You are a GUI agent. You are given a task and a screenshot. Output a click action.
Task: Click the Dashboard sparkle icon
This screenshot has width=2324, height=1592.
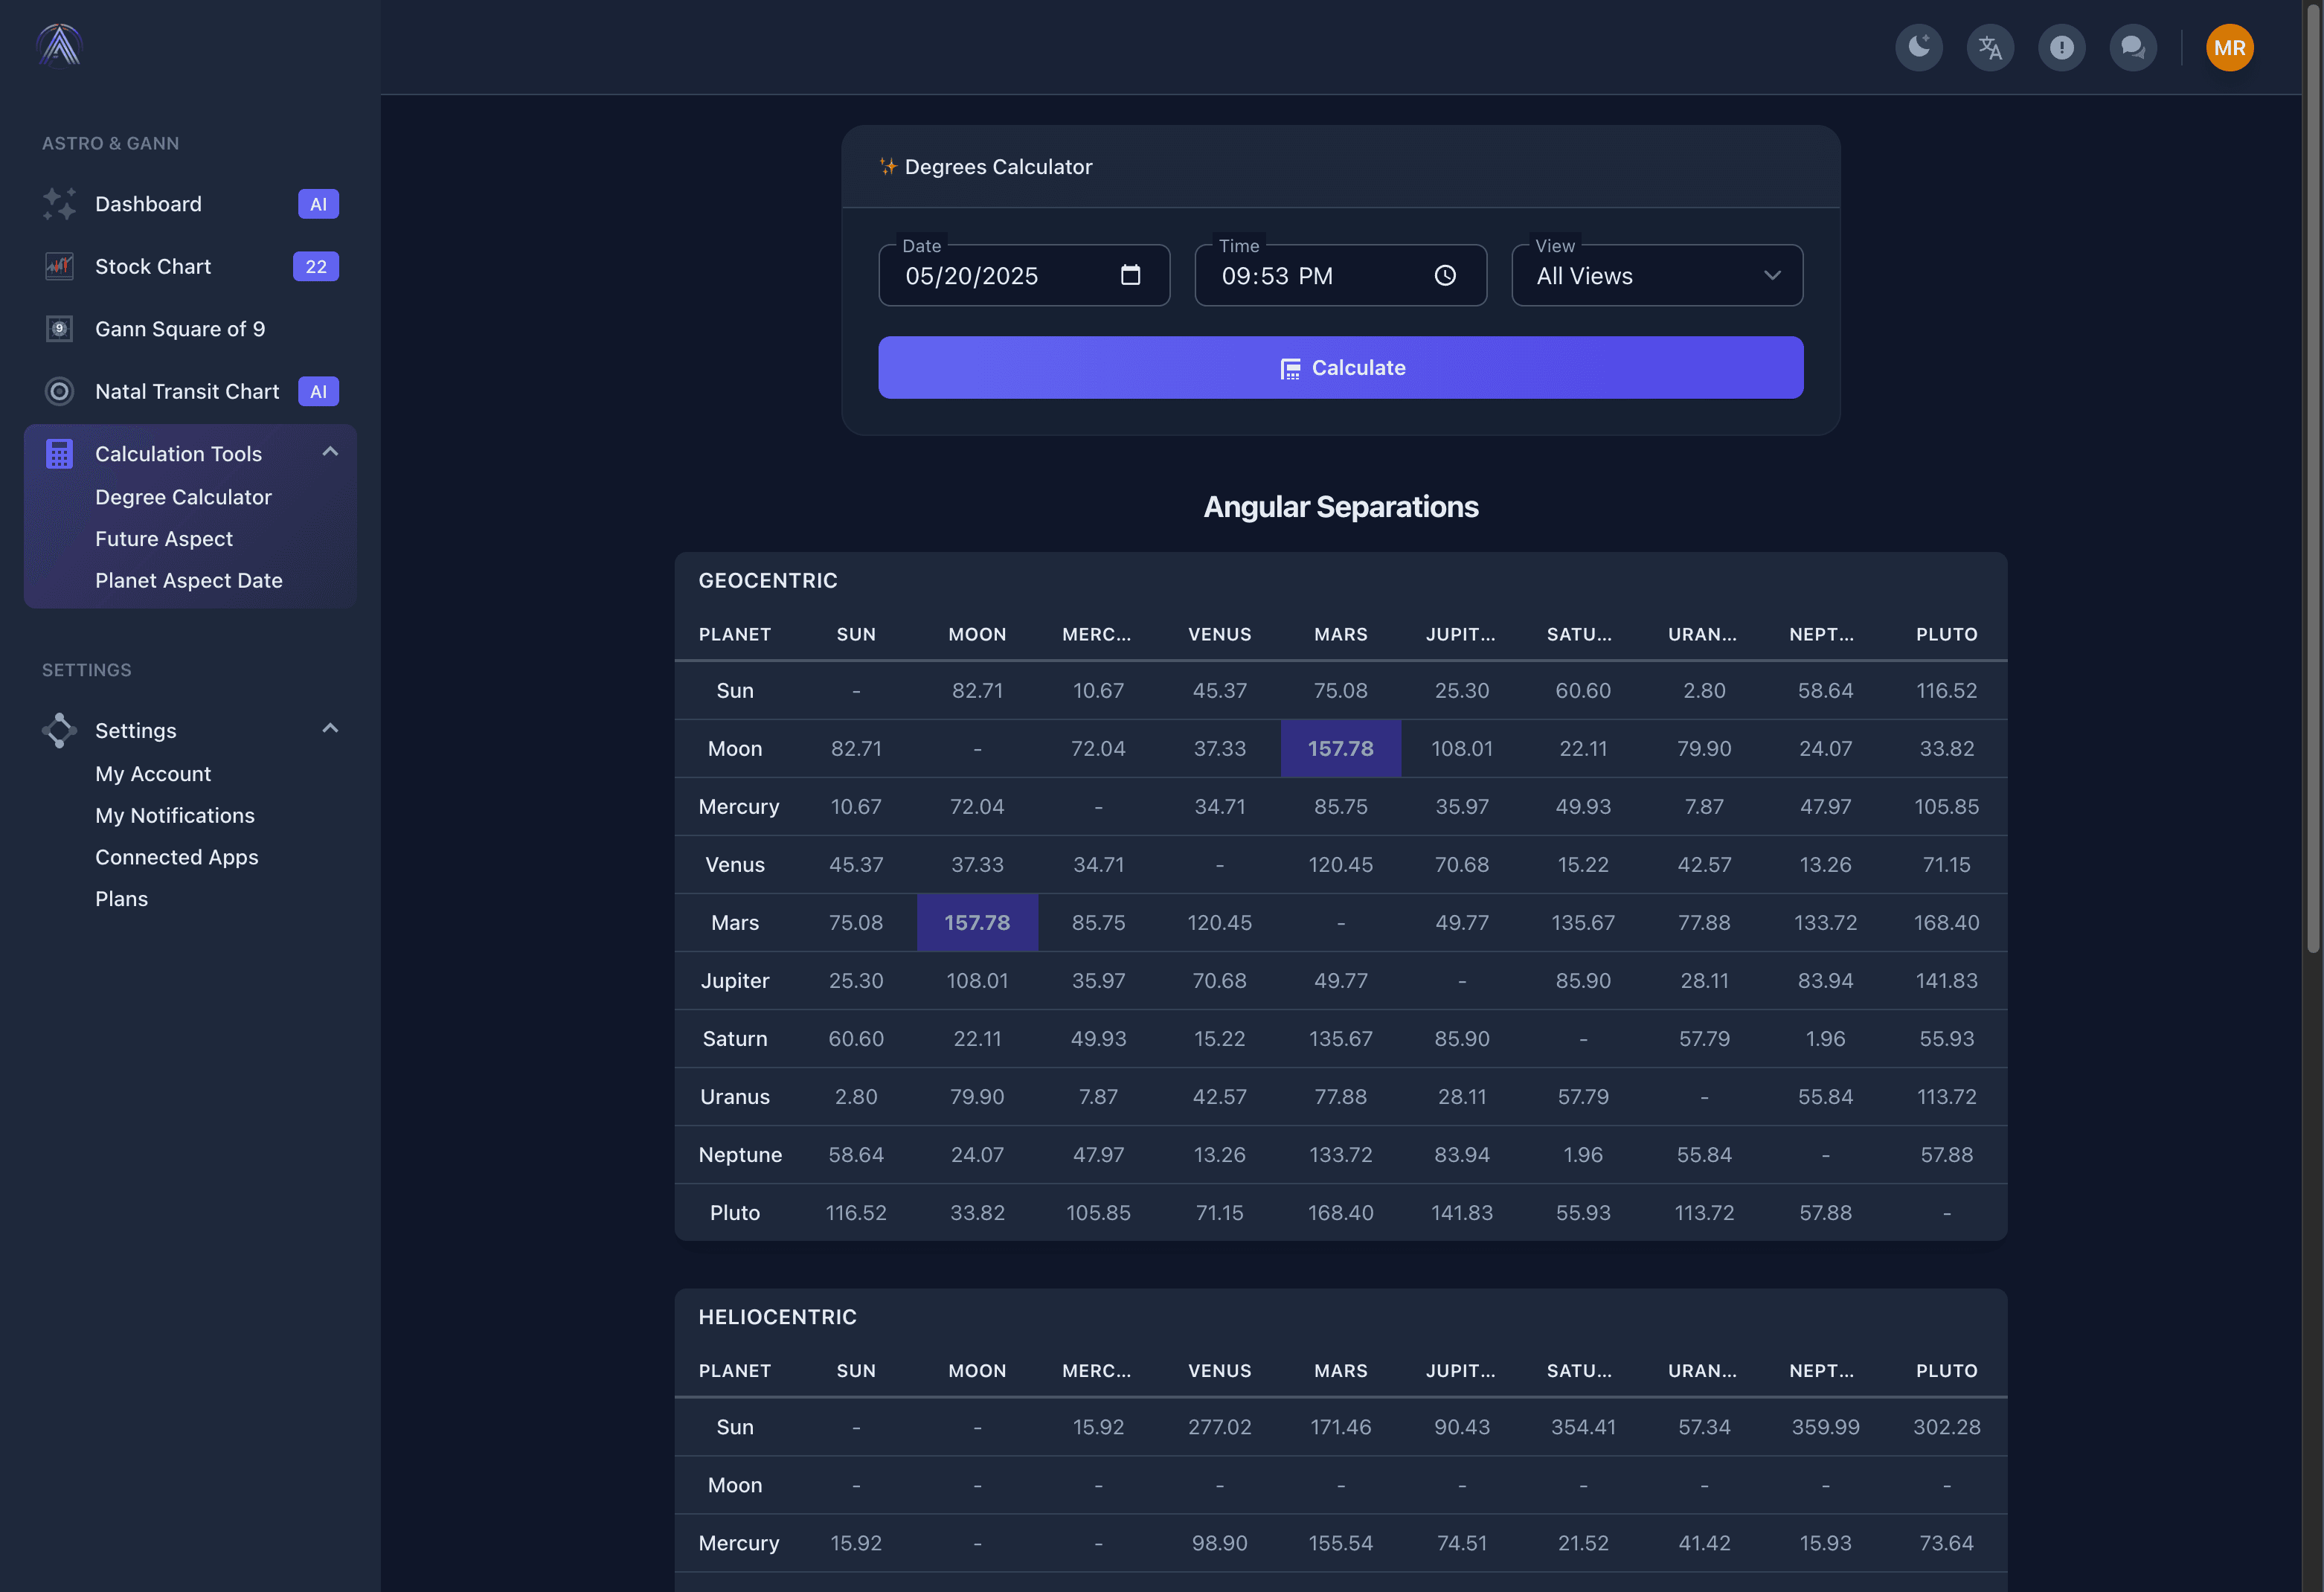[x=59, y=204]
